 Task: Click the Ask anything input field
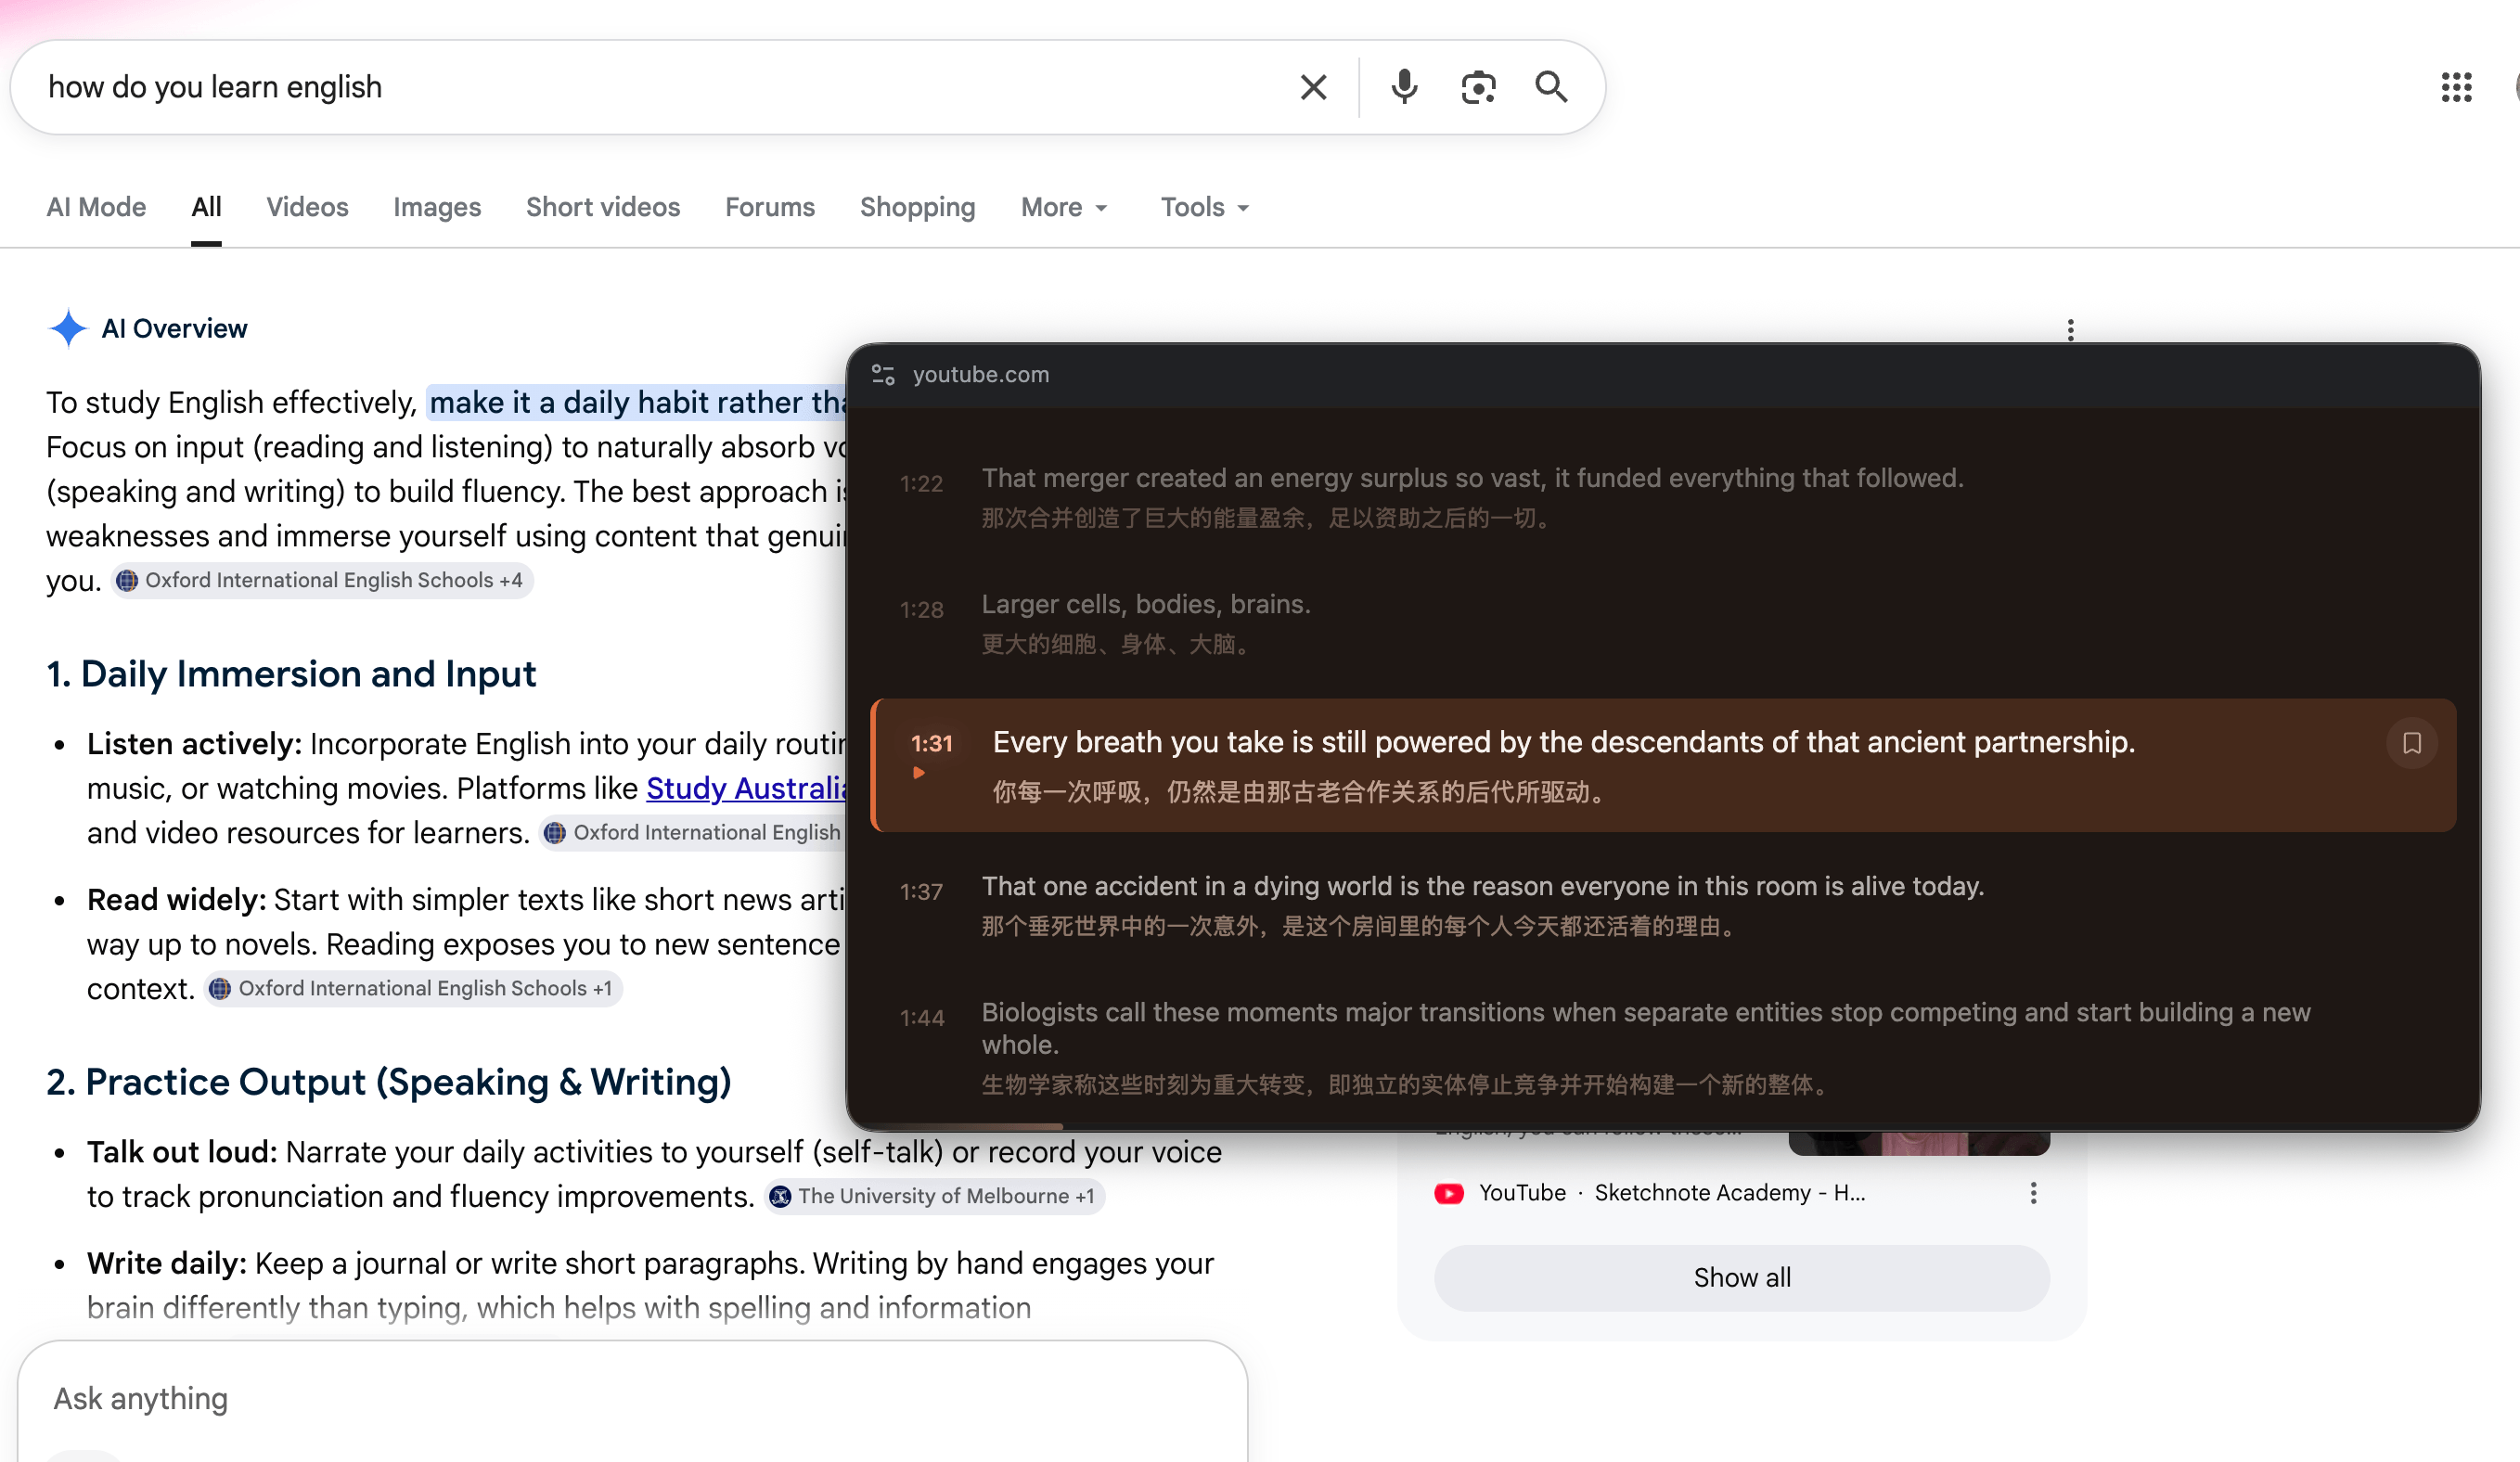[x=632, y=1398]
